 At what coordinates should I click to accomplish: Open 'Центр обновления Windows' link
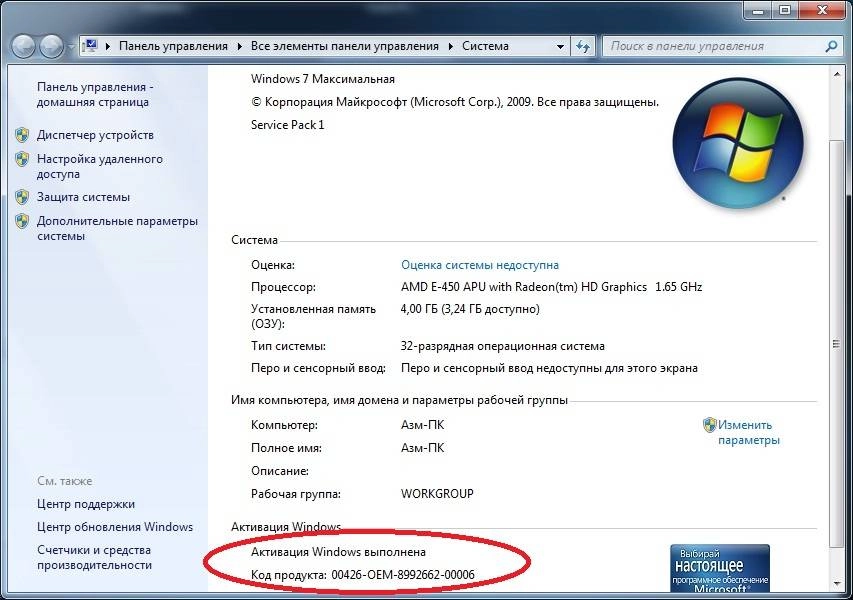115,527
